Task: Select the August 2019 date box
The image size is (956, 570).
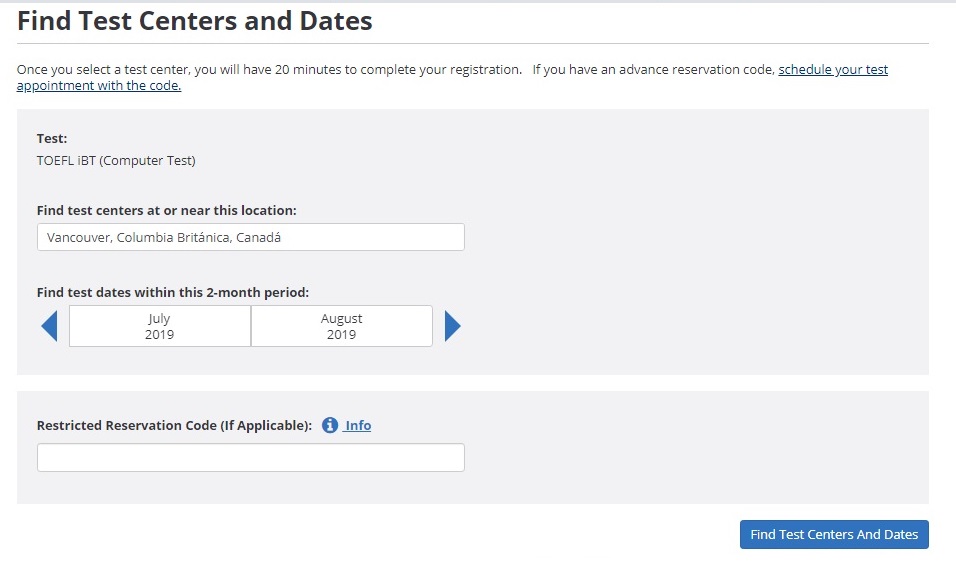Action: tap(341, 326)
